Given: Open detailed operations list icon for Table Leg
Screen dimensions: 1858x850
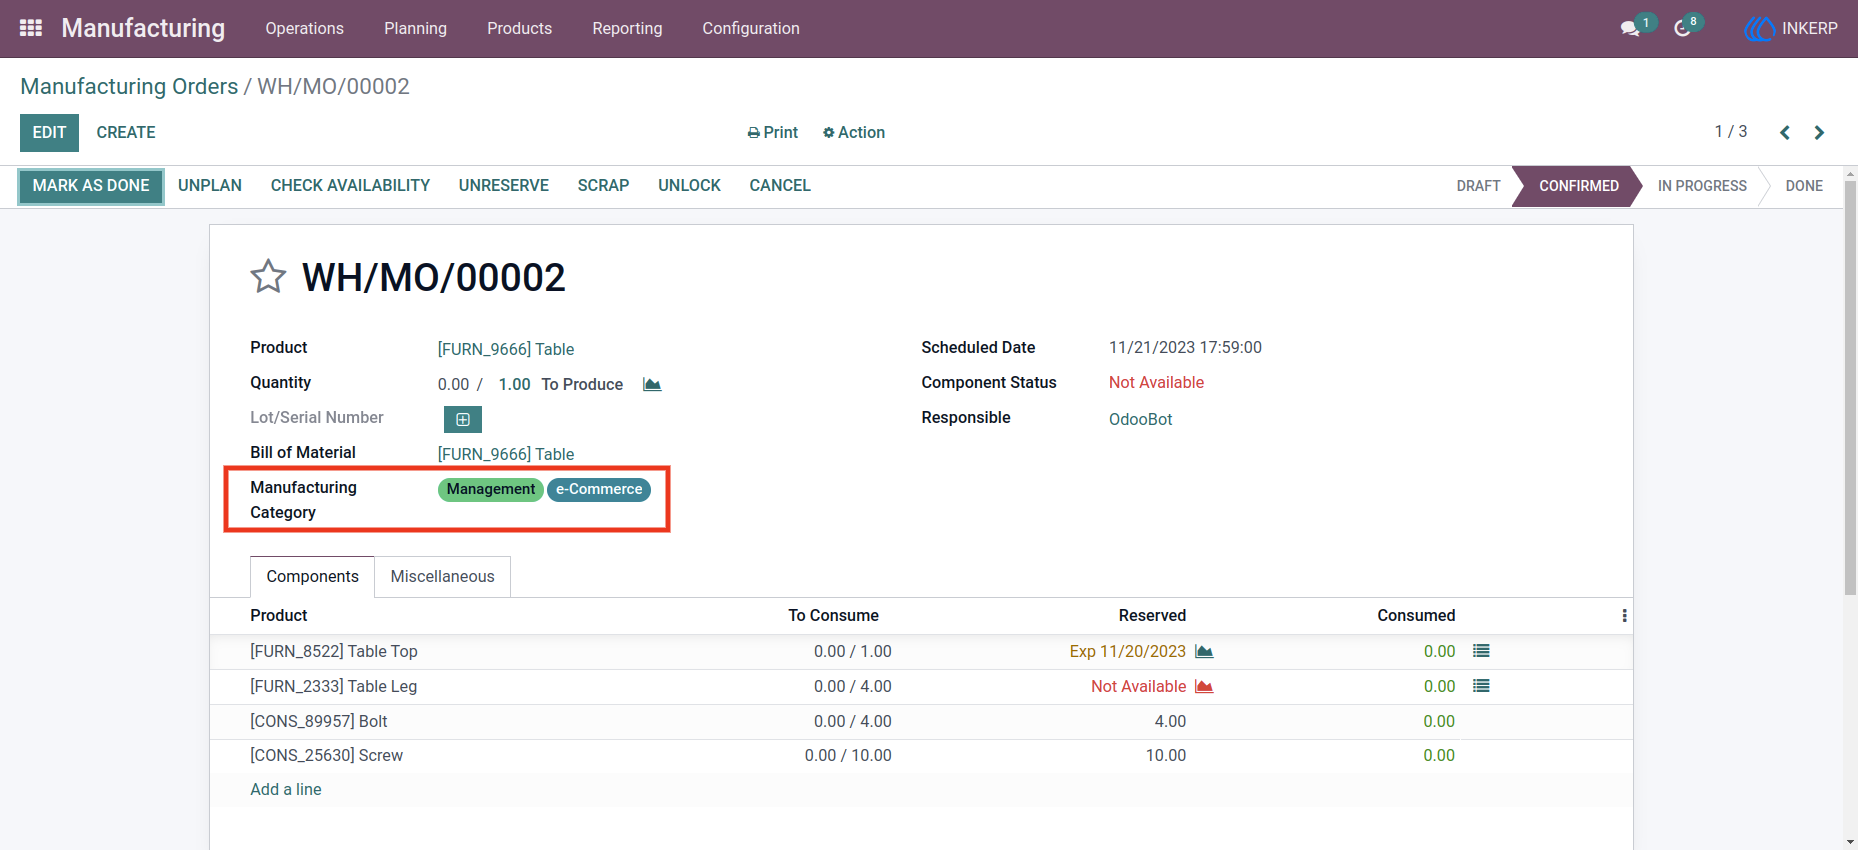Looking at the screenshot, I should [1481, 686].
